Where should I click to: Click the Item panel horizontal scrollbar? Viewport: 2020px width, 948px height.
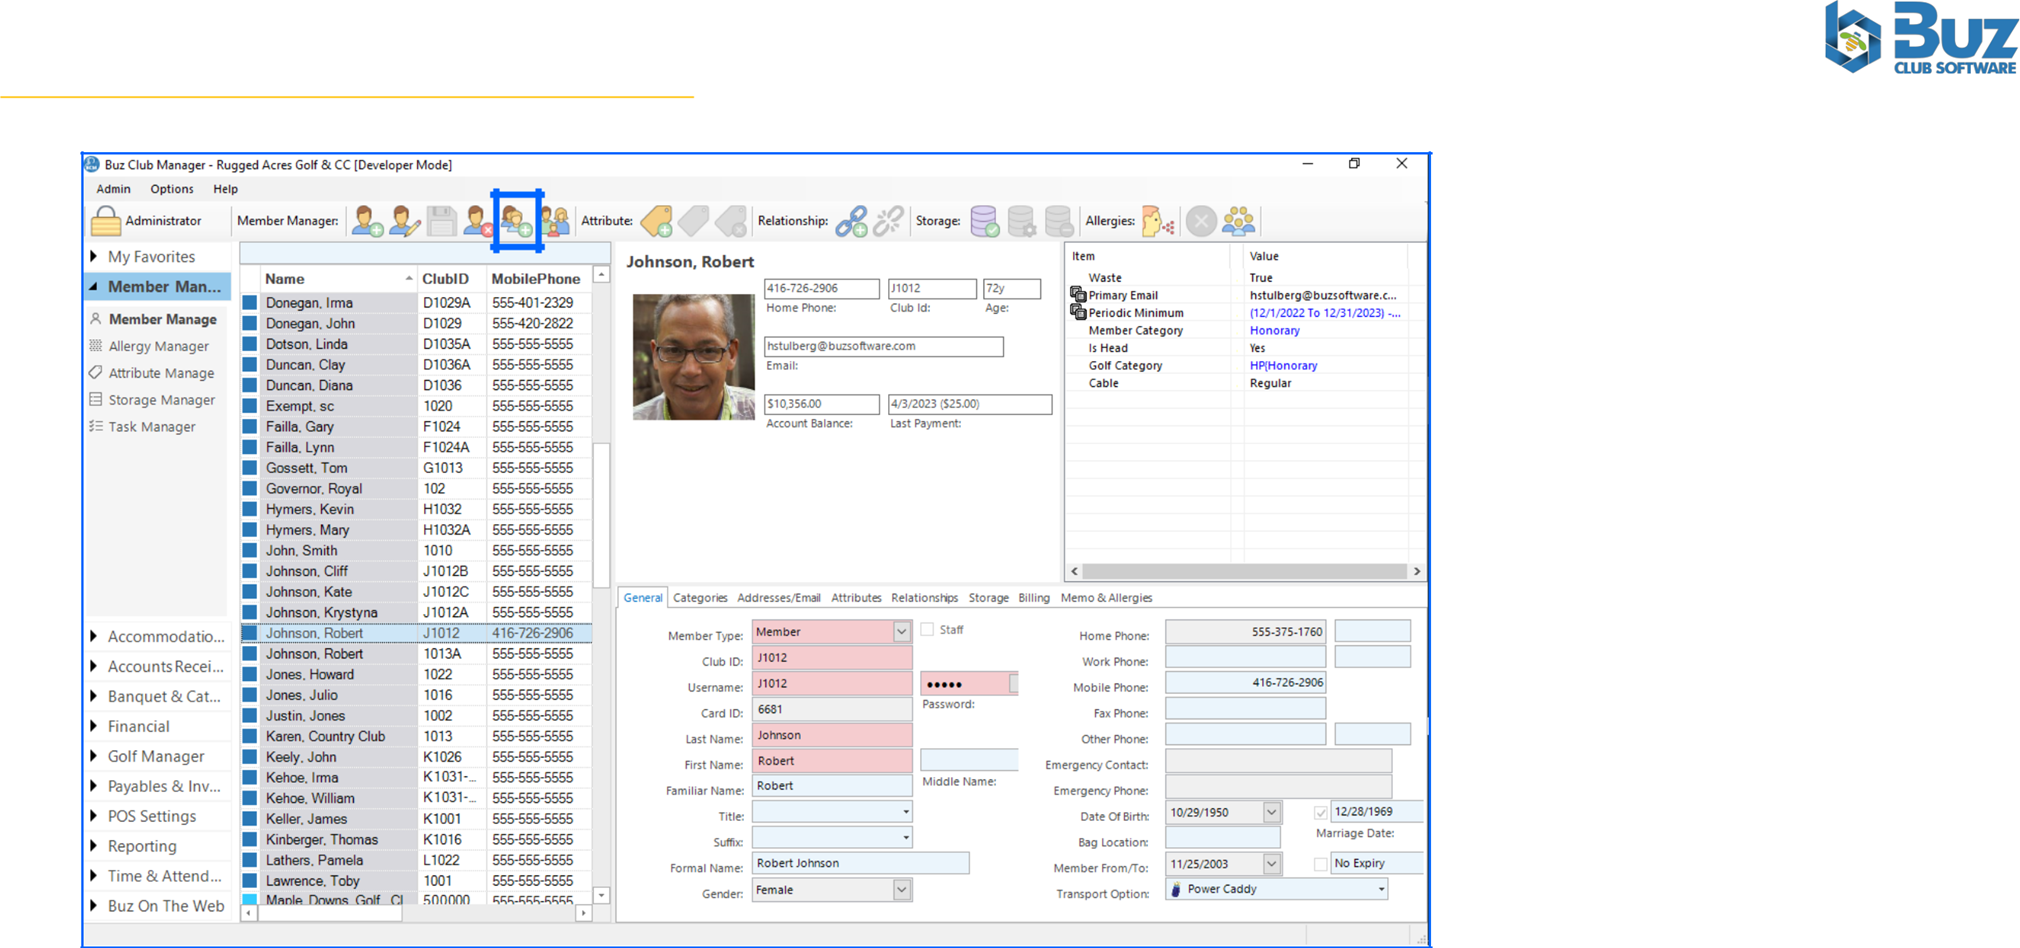(1244, 571)
